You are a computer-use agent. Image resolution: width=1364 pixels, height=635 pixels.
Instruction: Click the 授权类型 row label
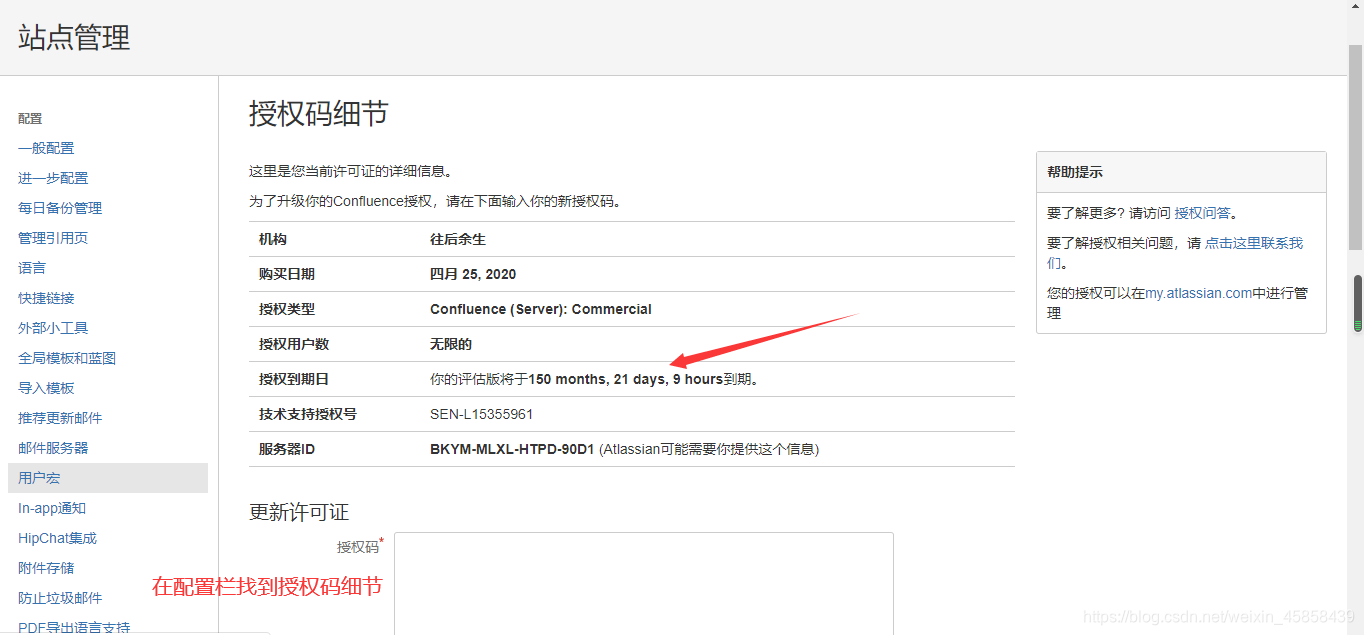point(287,309)
